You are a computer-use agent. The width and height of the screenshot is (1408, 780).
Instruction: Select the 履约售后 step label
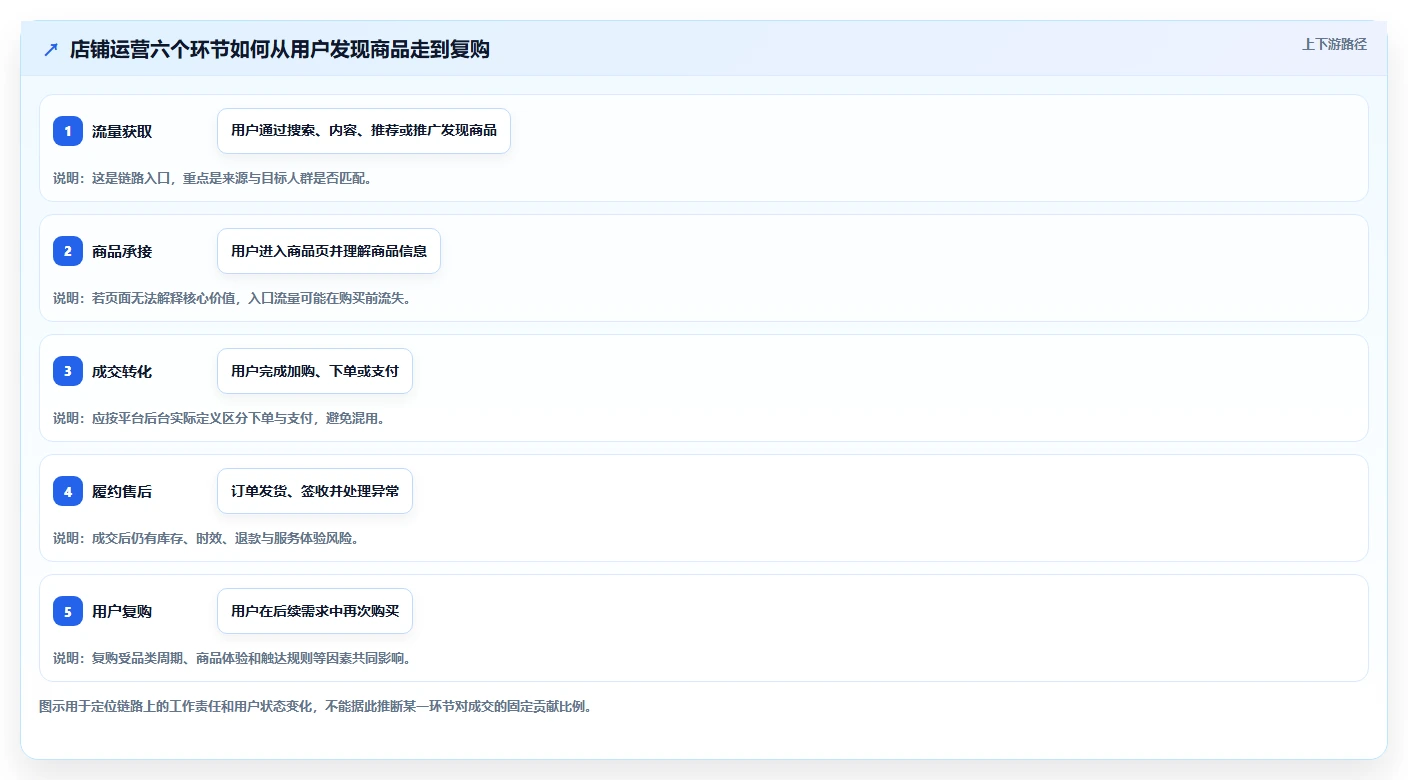tap(122, 491)
